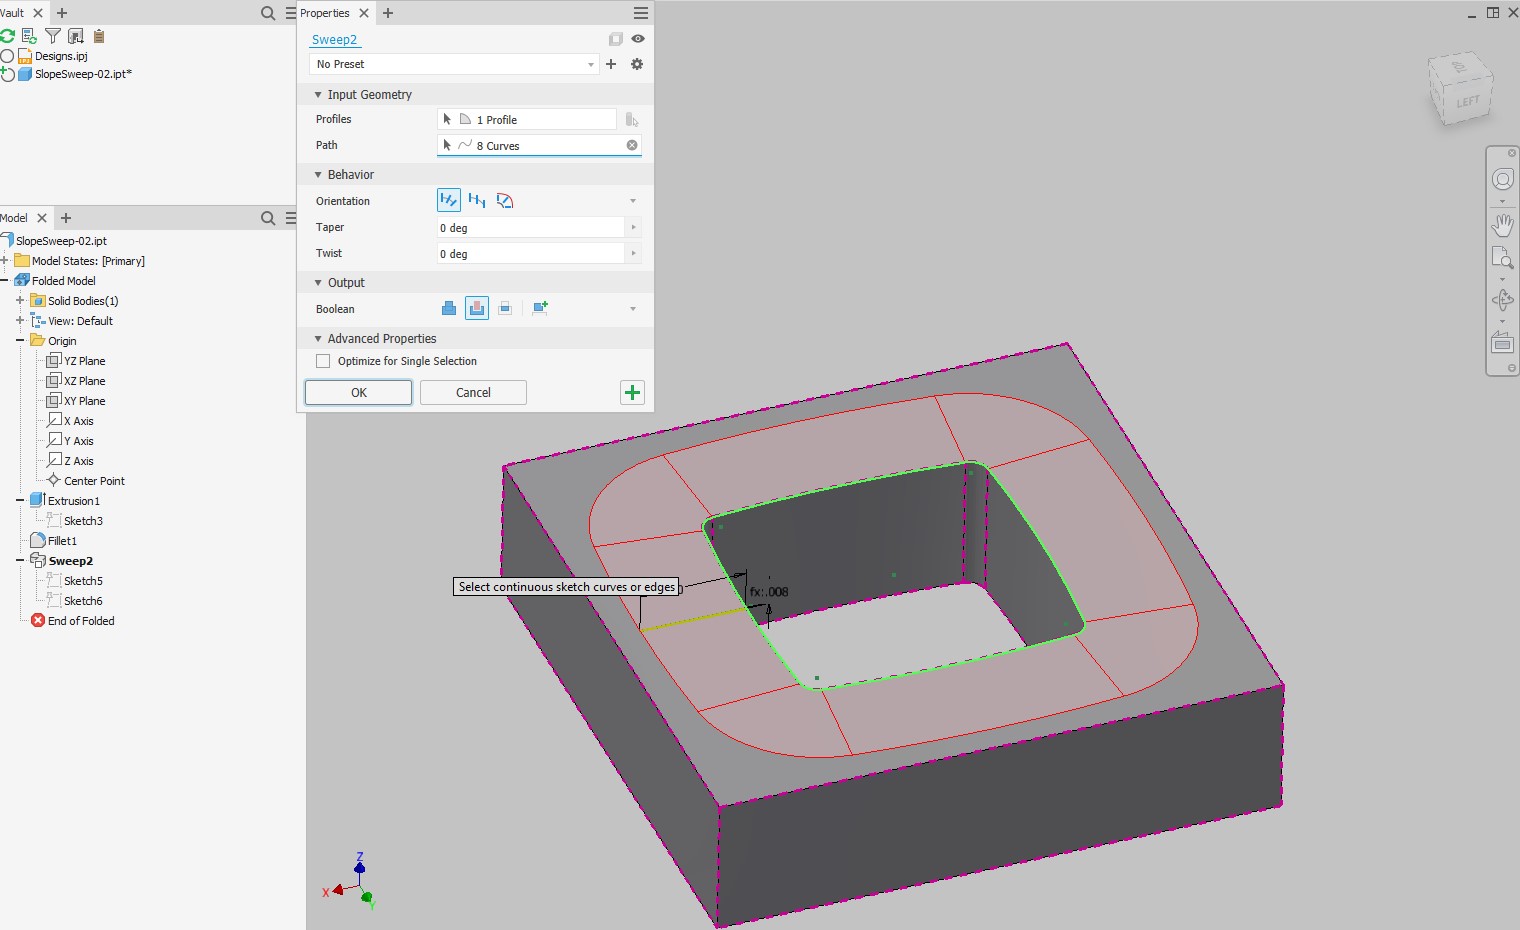Image resolution: width=1520 pixels, height=930 pixels.
Task: Collapse the Input Geometry section
Action: click(318, 94)
